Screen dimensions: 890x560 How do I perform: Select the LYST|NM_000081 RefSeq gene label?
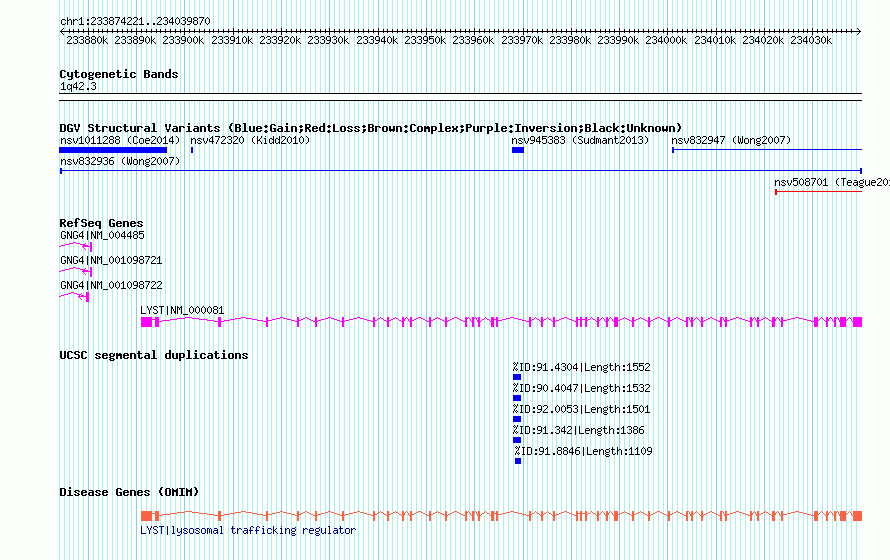[x=182, y=310]
